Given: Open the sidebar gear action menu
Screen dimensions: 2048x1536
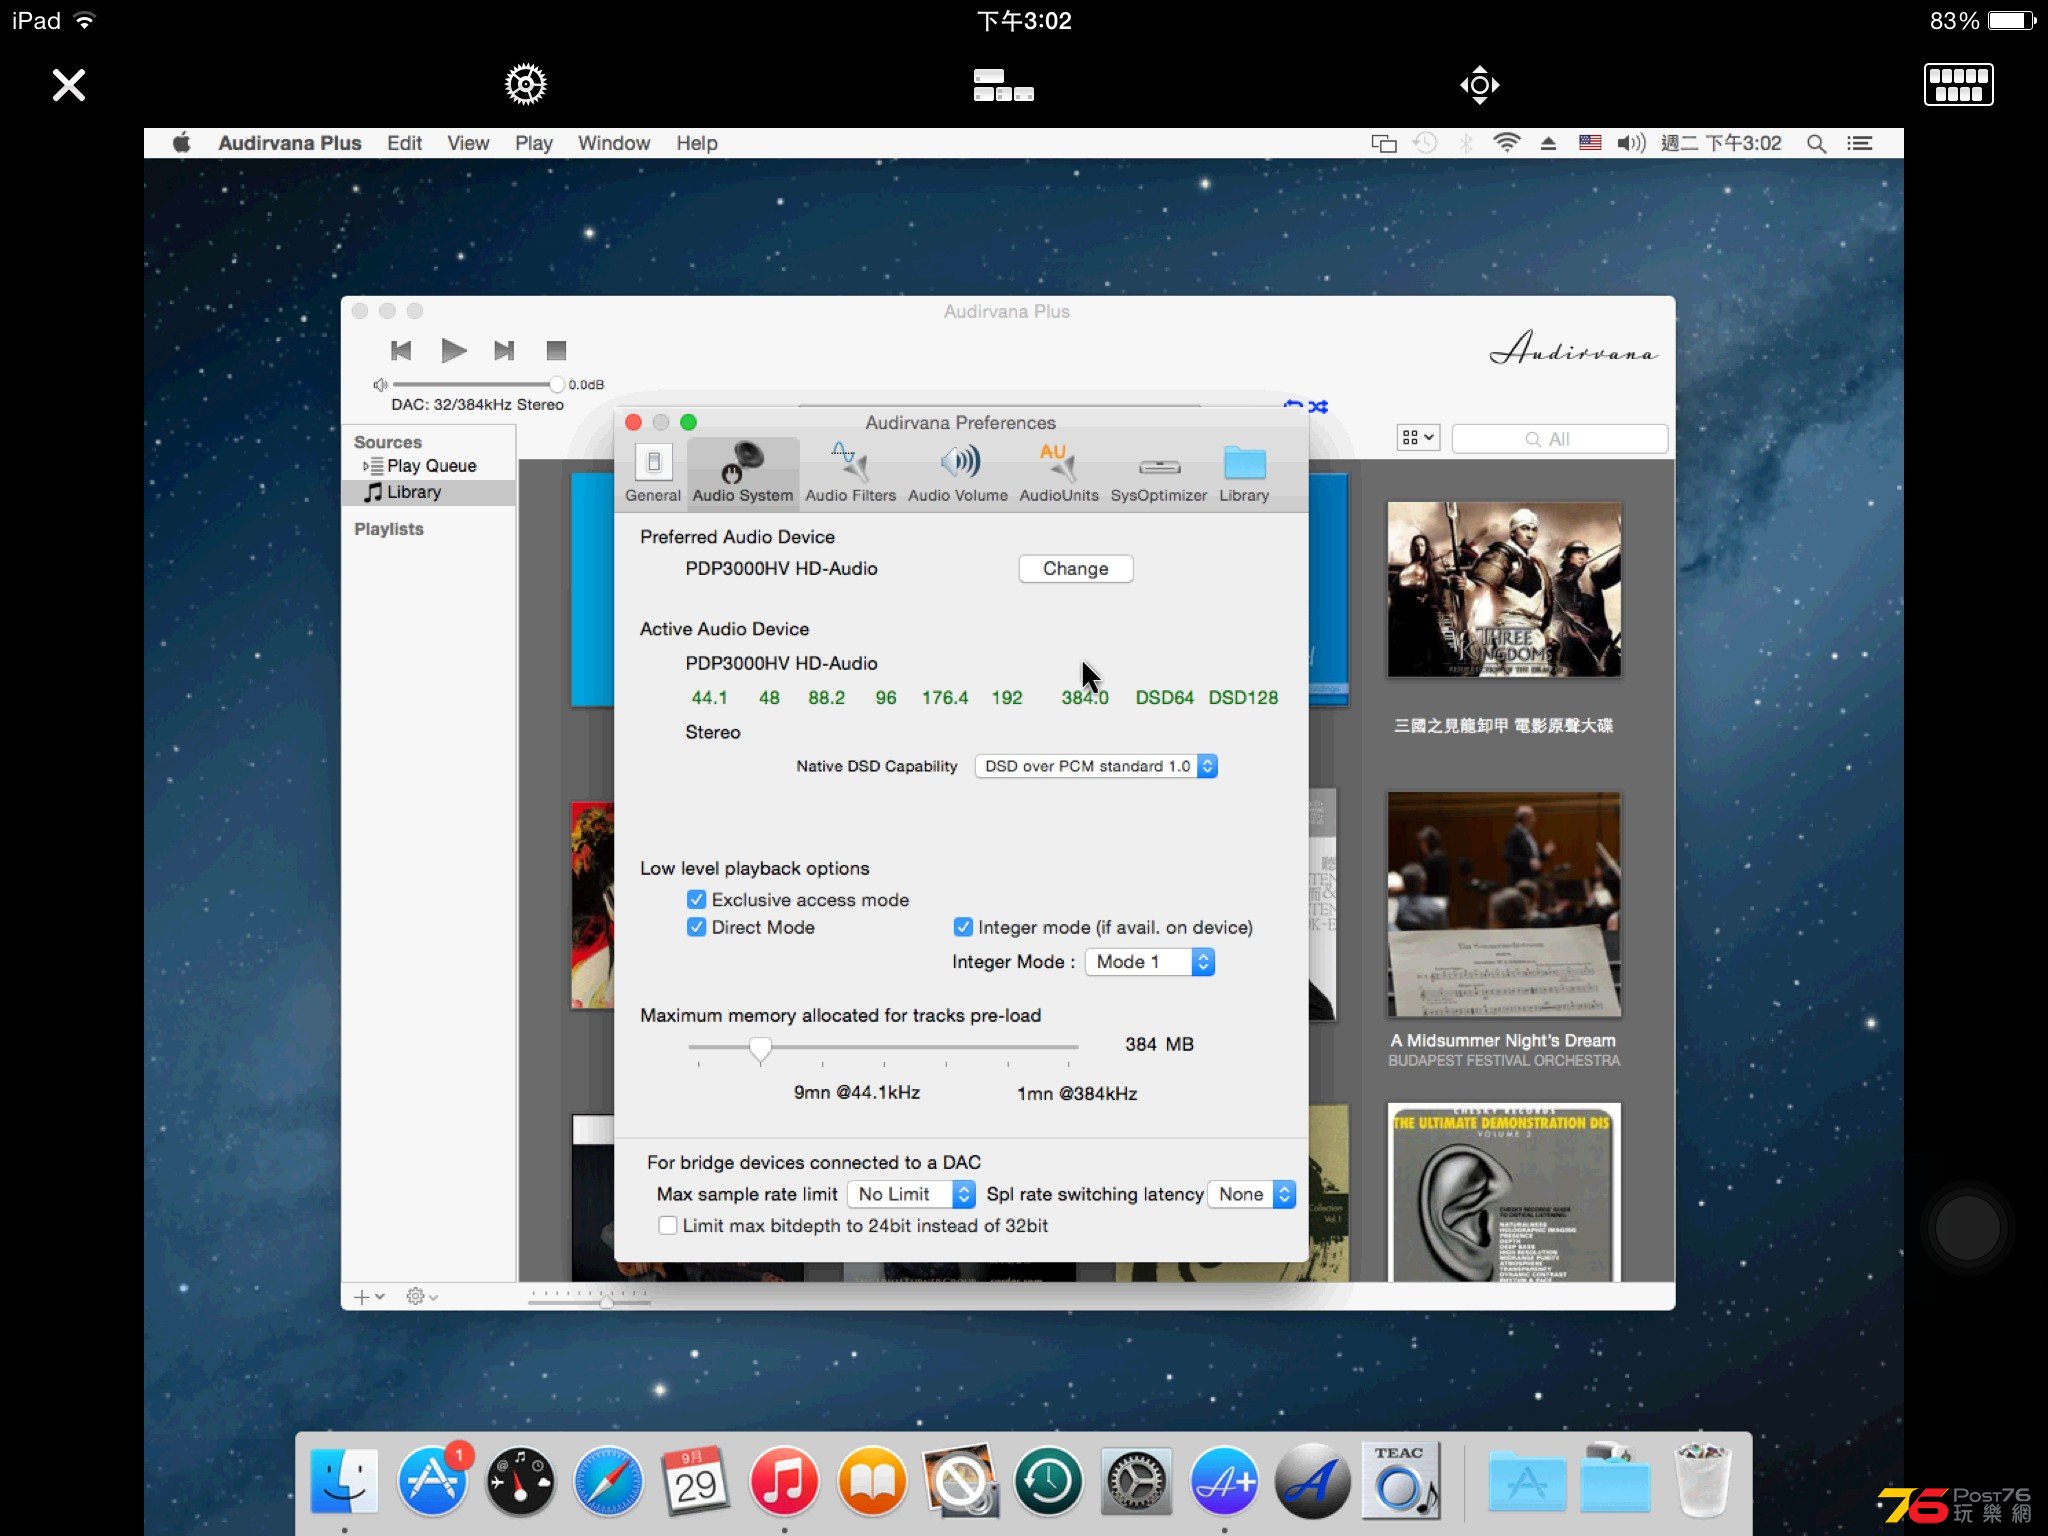Looking at the screenshot, I should click(x=421, y=1297).
